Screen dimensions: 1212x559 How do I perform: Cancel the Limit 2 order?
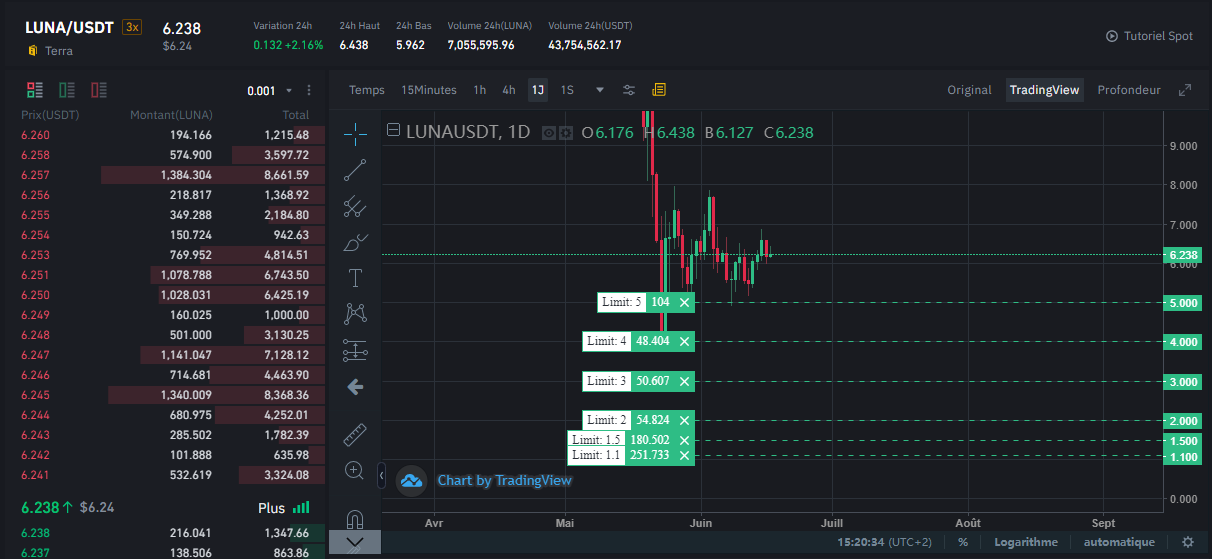click(684, 420)
